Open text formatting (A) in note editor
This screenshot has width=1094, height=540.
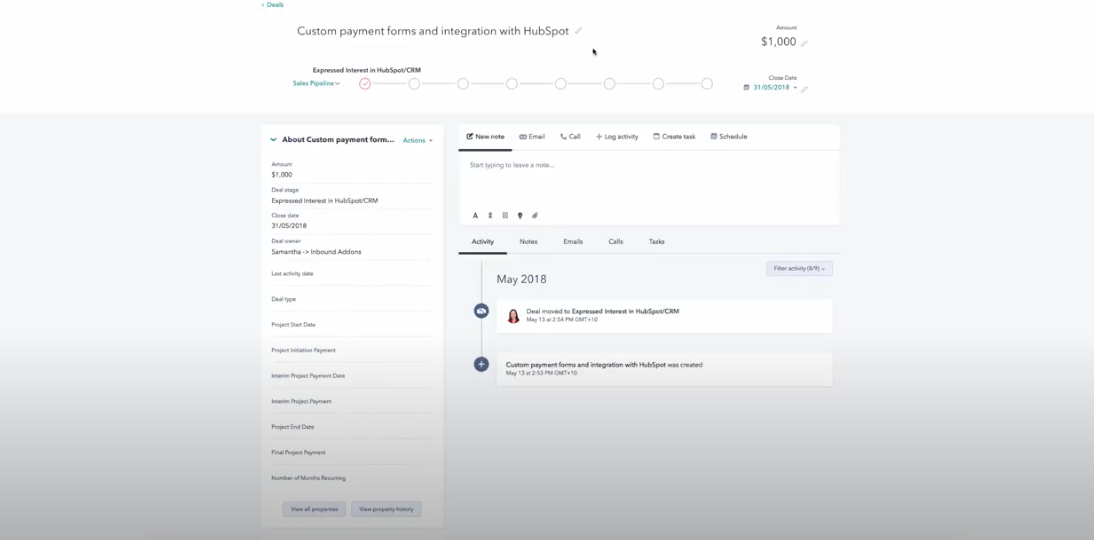pos(475,216)
